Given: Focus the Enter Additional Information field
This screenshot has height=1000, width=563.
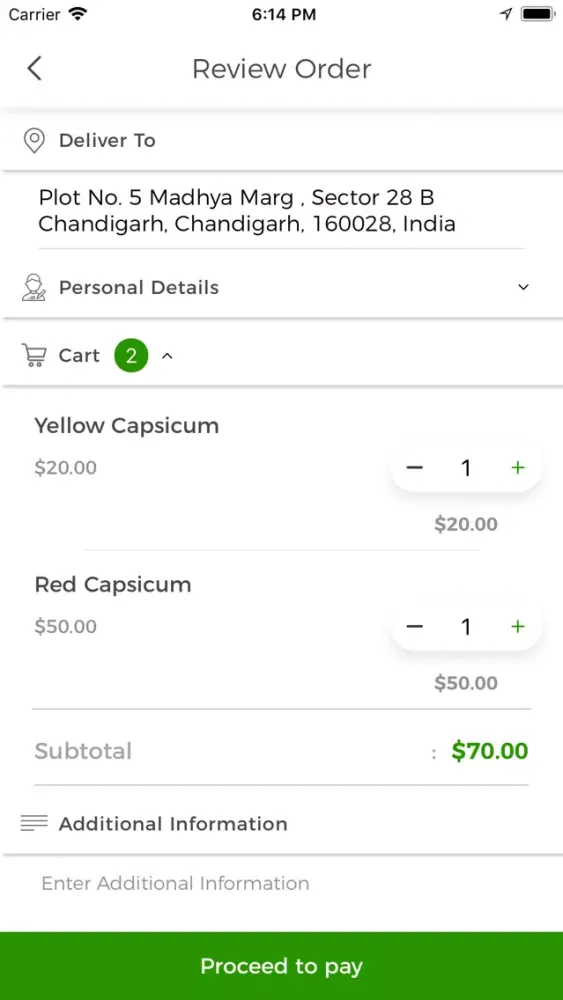Looking at the screenshot, I should pos(281,883).
